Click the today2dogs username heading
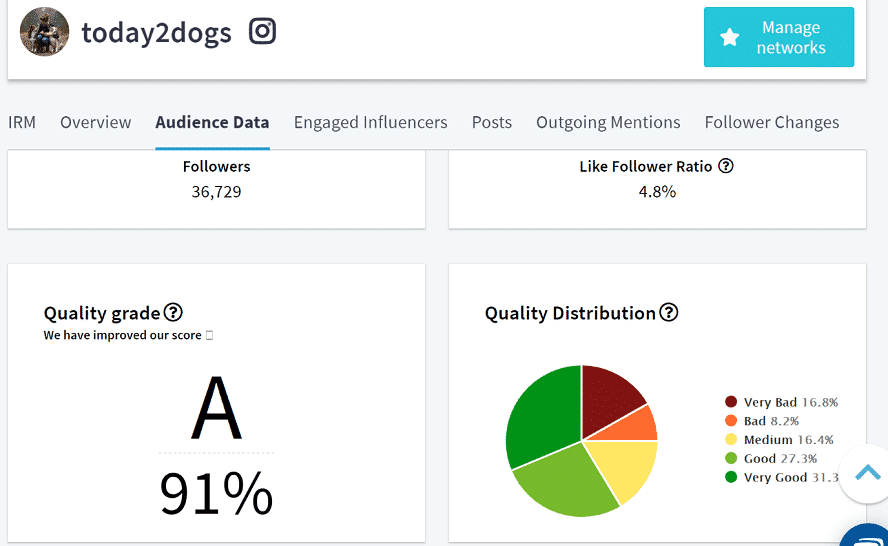Viewport: 888px width, 546px height. [156, 32]
